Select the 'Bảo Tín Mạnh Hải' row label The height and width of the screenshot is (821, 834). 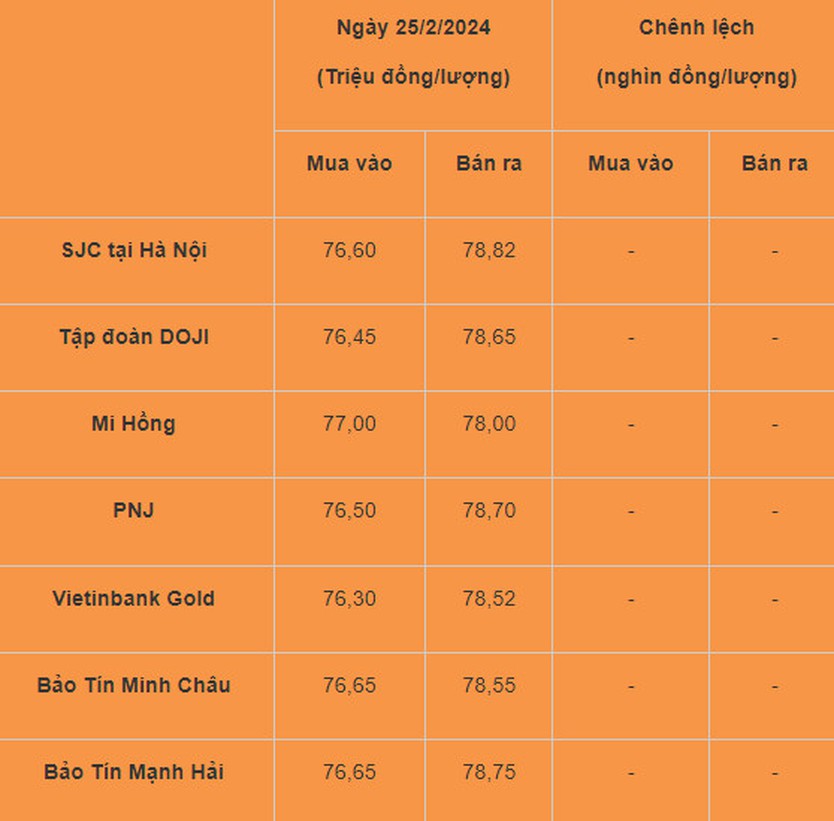pyautogui.click(x=134, y=772)
